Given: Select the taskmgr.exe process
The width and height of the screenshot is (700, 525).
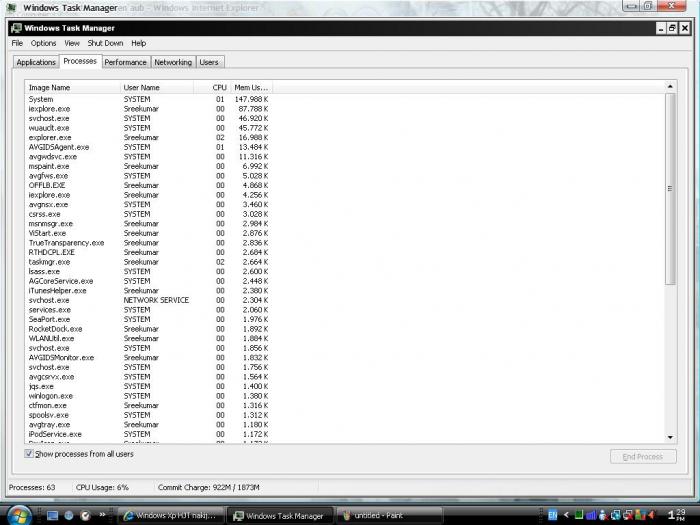Looking at the screenshot, I should click(x=149, y=262).
